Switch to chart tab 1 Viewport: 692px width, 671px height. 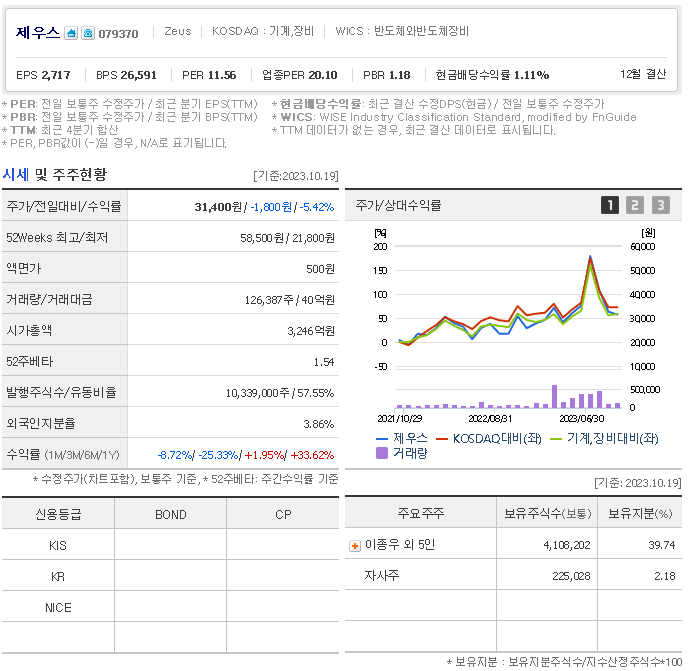coord(609,205)
